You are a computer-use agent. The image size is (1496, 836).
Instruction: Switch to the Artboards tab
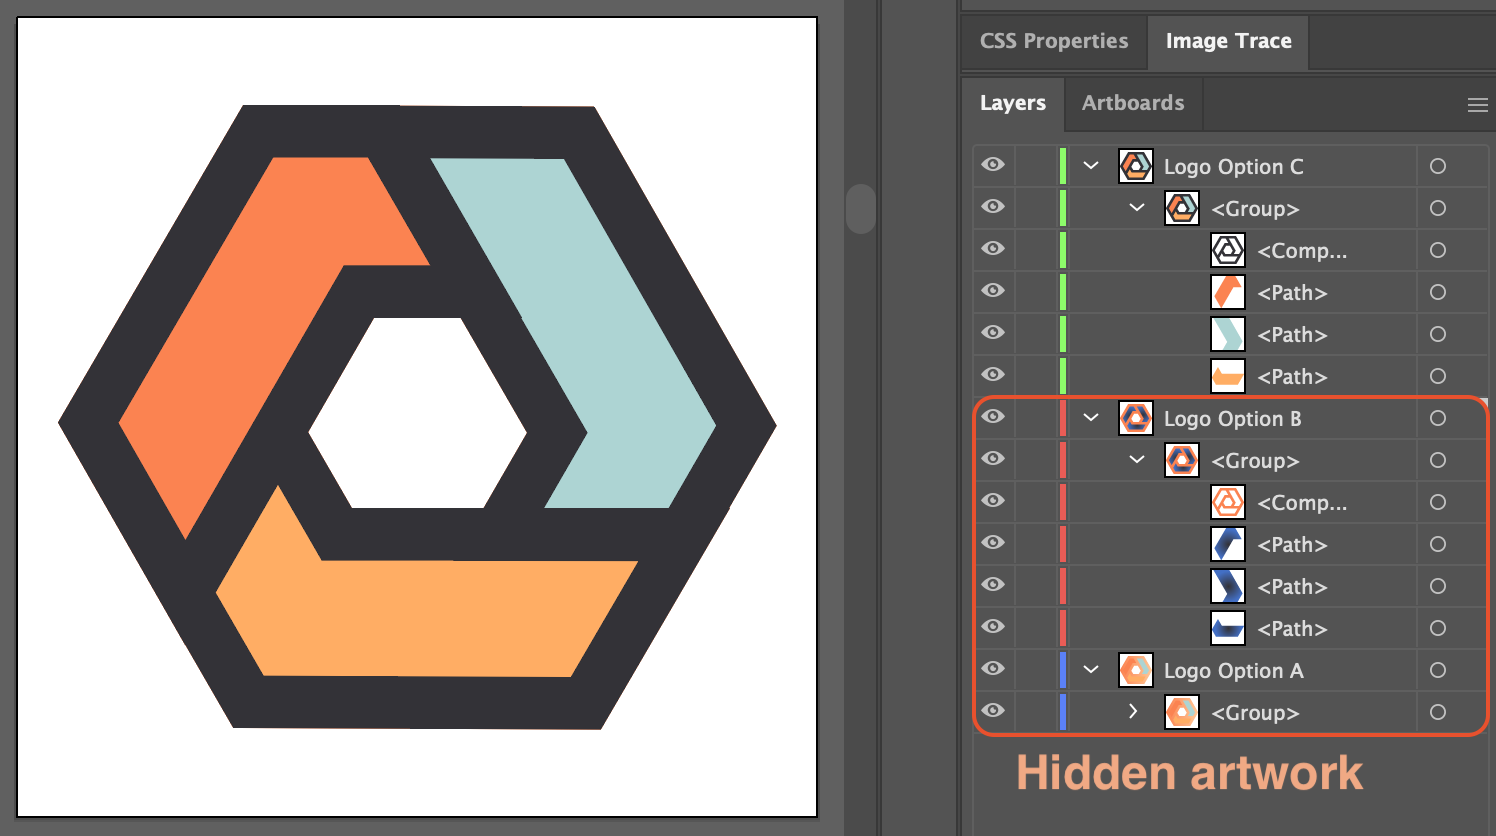click(1132, 103)
